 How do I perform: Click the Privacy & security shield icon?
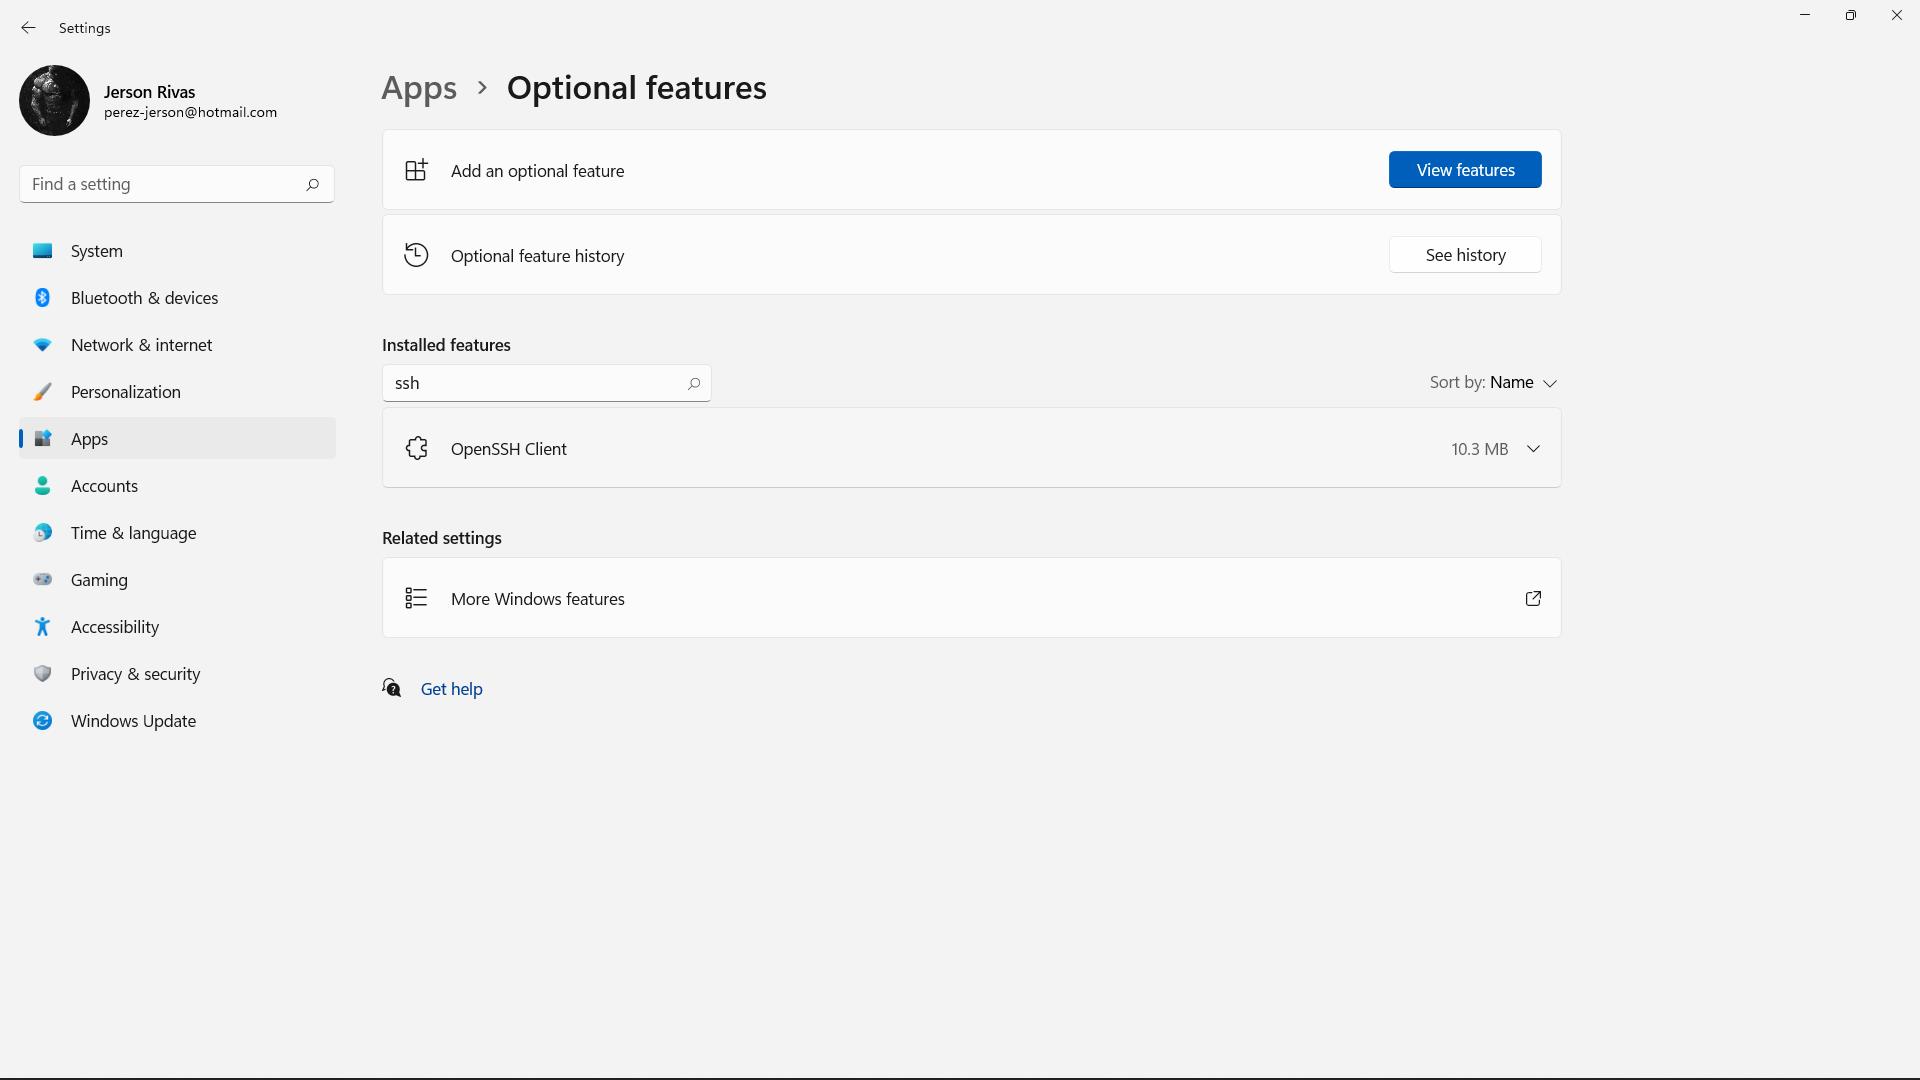42,674
